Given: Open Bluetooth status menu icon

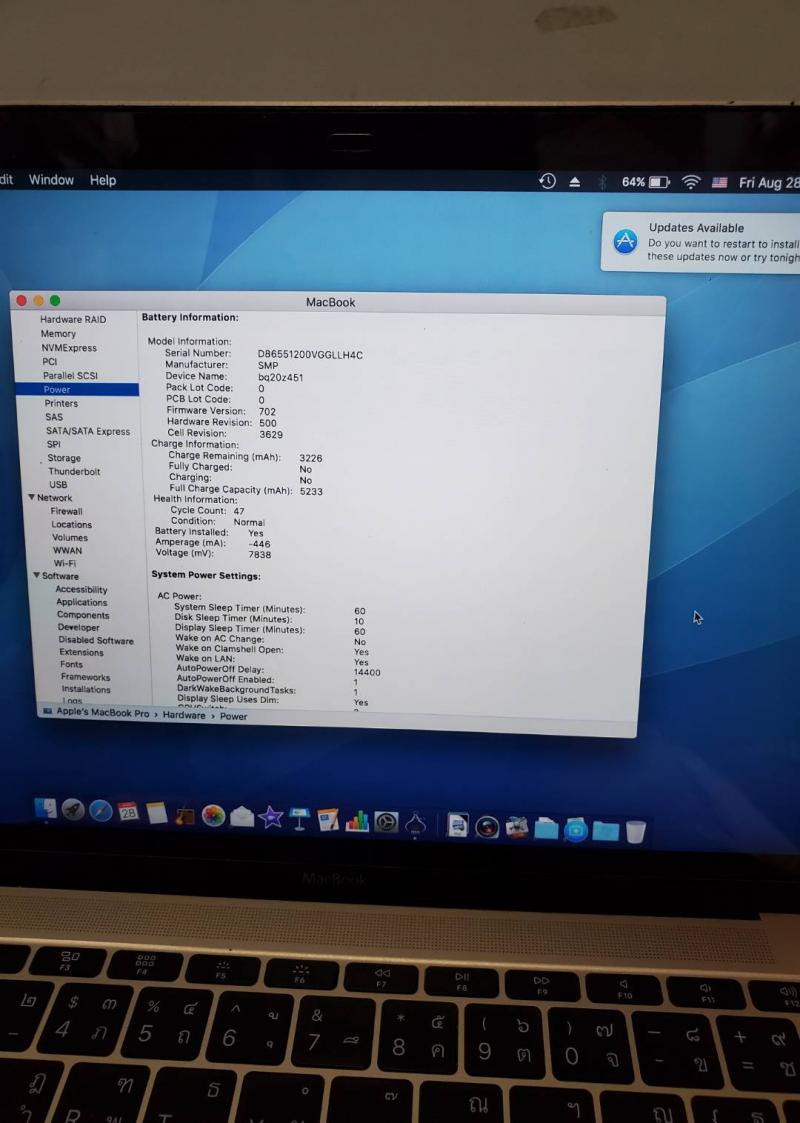Looking at the screenshot, I should point(602,182).
